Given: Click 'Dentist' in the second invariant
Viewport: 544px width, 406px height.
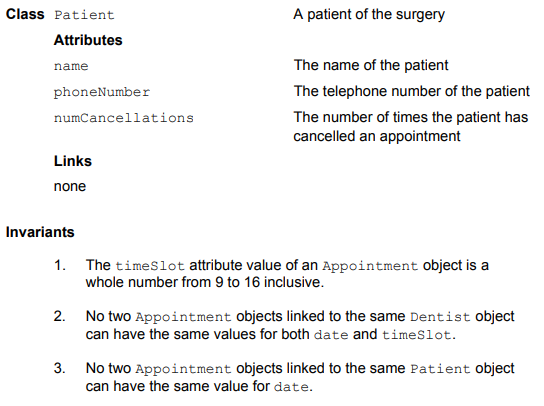Looking at the screenshot, I should (x=440, y=317).
